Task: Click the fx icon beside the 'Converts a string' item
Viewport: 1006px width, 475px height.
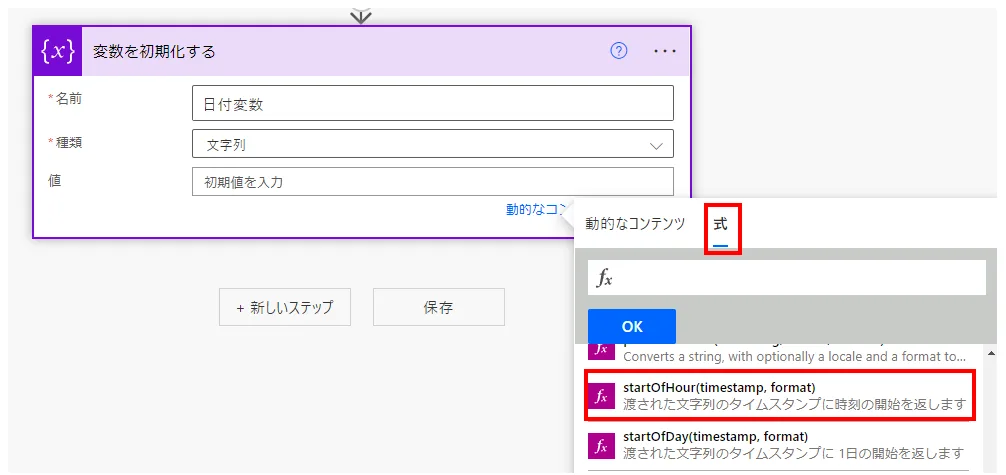Action: [x=602, y=350]
